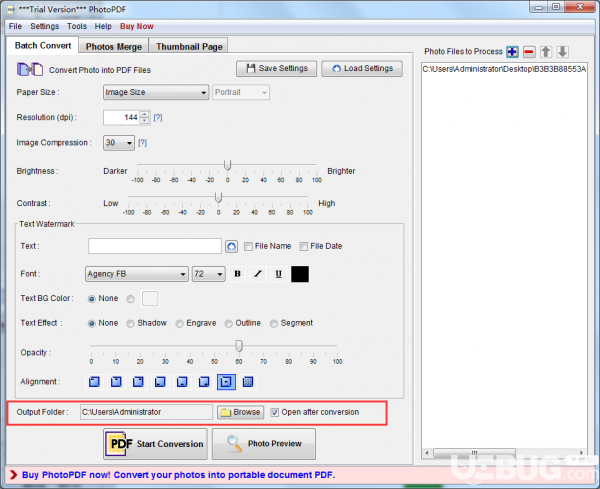Image resolution: width=600 pixels, height=489 pixels.
Task: Add photo files with the plus icon
Action: click(512, 52)
